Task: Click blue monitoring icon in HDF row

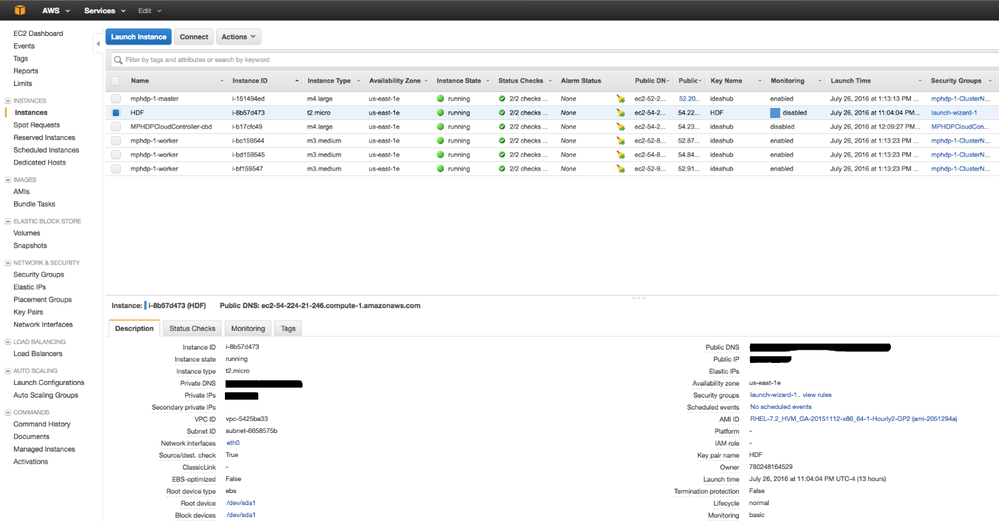Action: pos(775,113)
